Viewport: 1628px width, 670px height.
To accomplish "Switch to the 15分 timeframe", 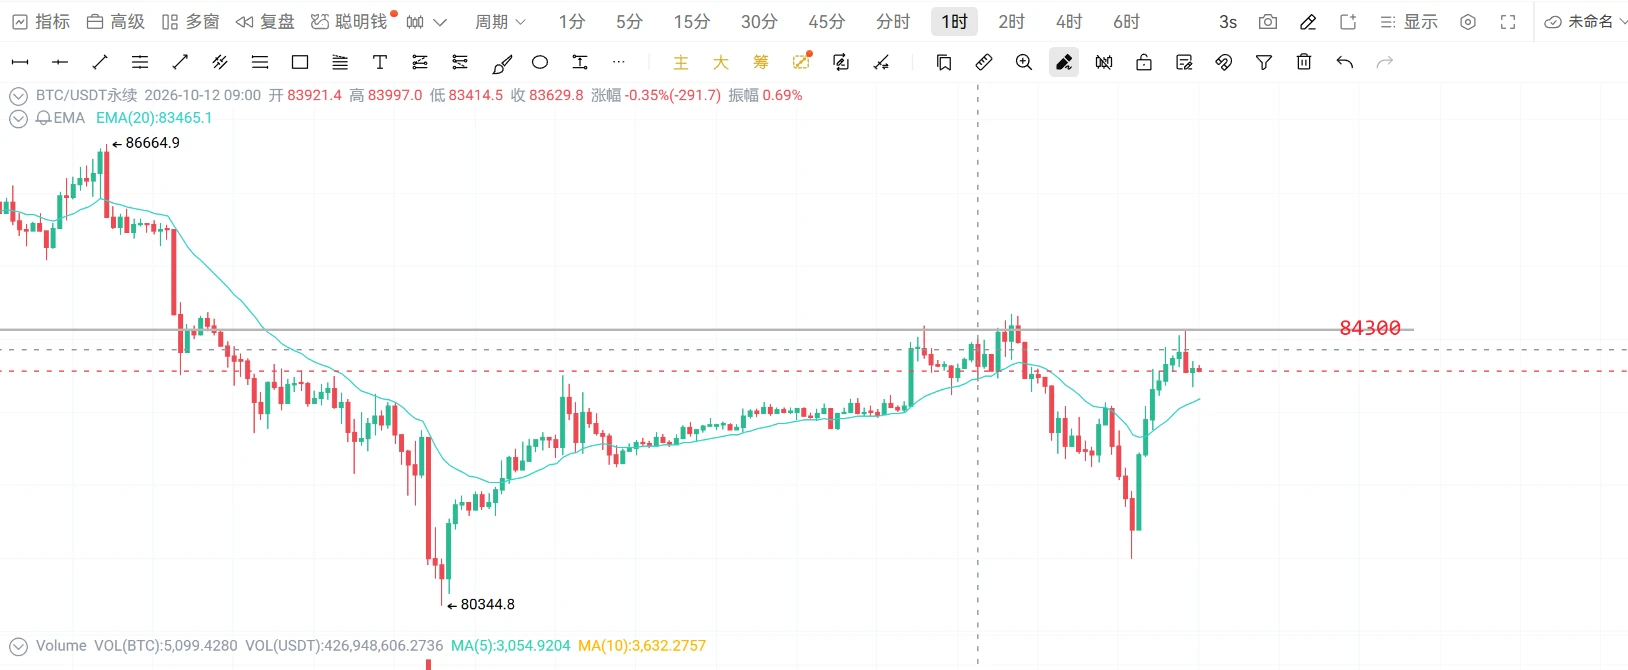I will pos(692,21).
